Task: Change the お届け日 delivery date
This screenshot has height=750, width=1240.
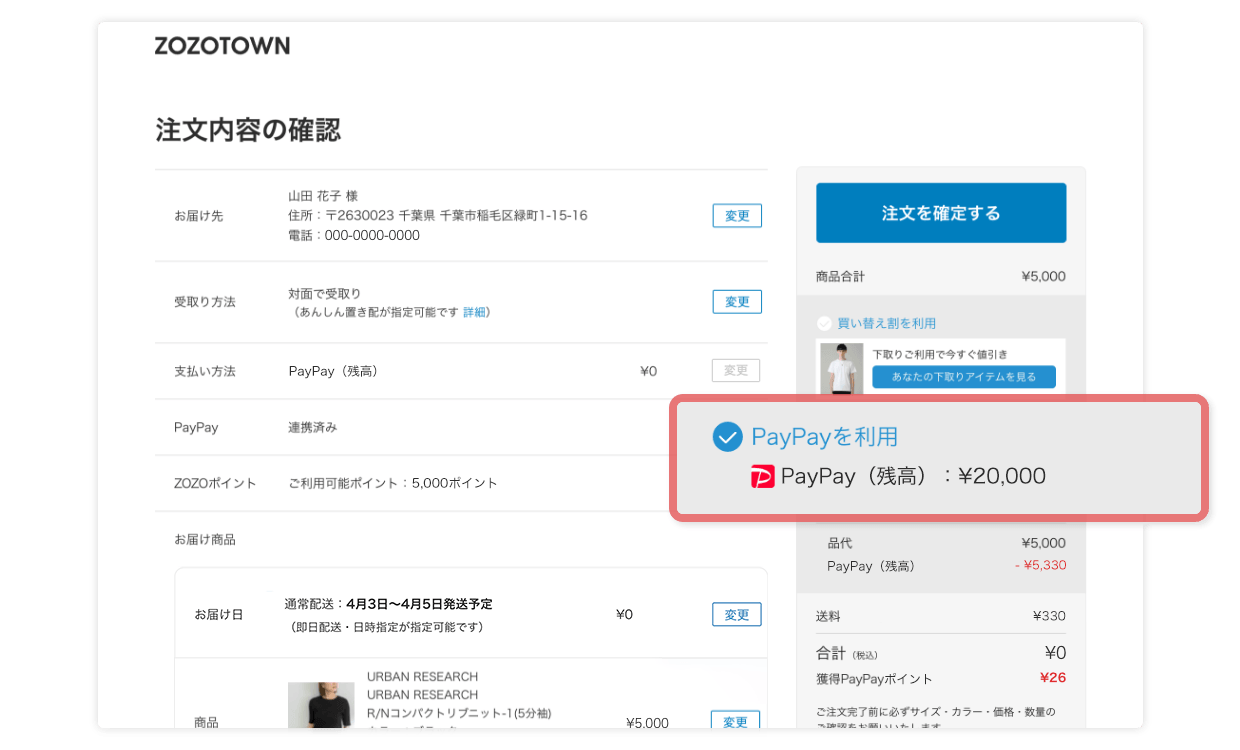Action: click(737, 614)
